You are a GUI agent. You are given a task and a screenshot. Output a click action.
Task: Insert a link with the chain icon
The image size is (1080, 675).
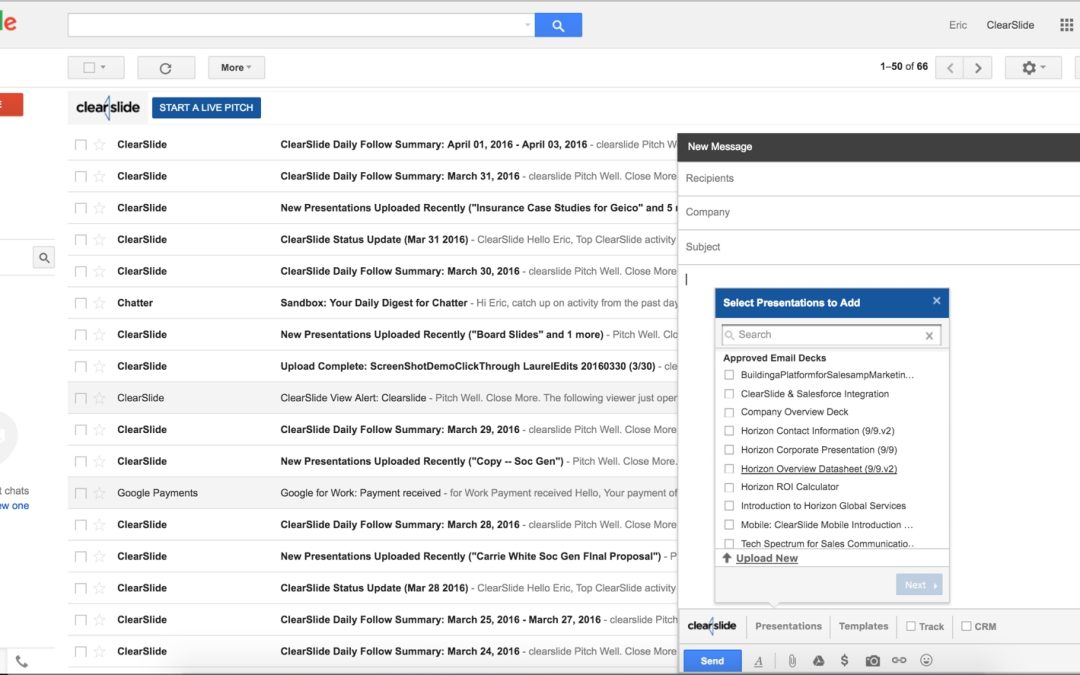click(x=899, y=661)
